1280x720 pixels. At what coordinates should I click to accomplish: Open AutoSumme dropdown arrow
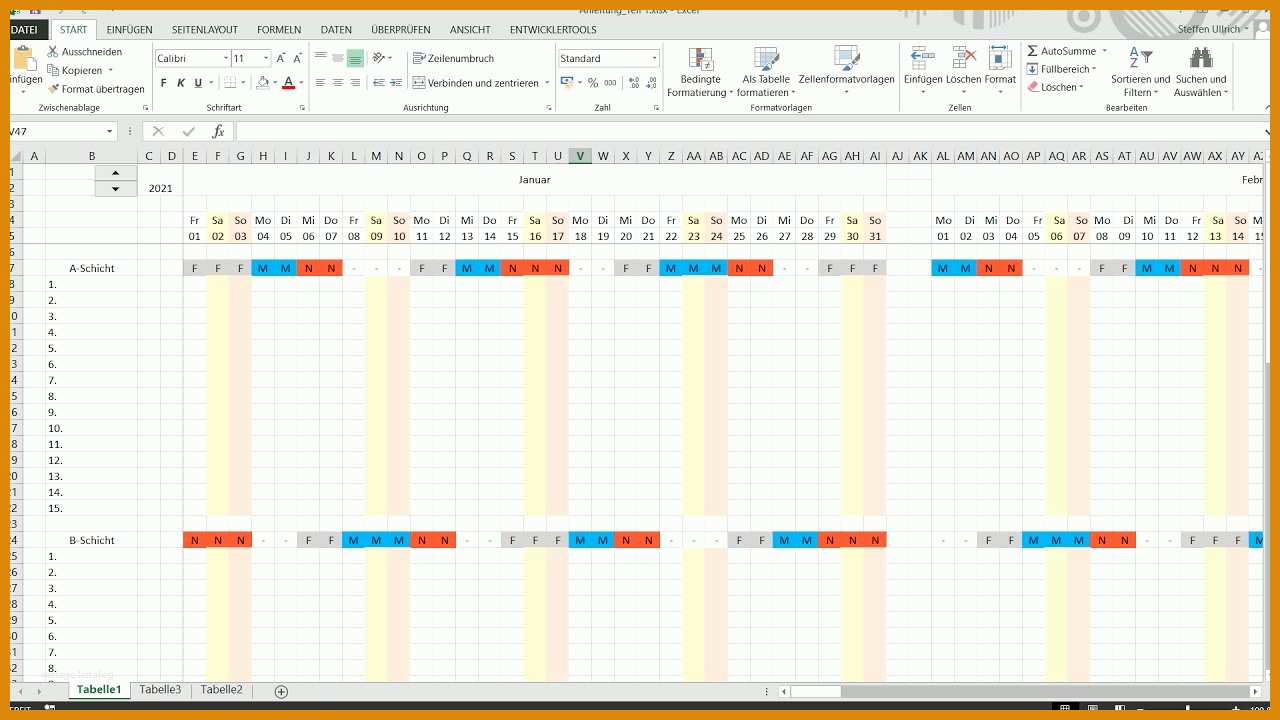pyautogui.click(x=1104, y=51)
